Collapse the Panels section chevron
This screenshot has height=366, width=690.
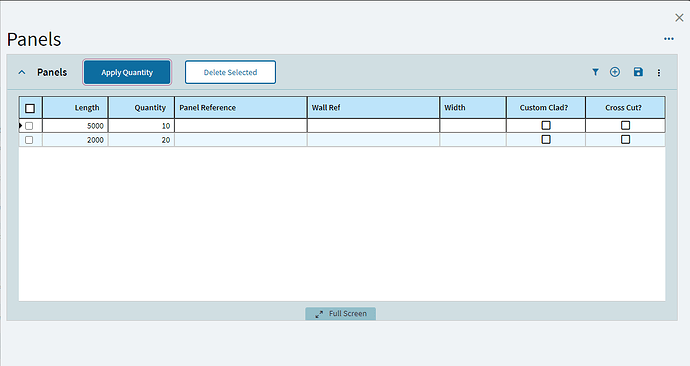click(x=22, y=72)
